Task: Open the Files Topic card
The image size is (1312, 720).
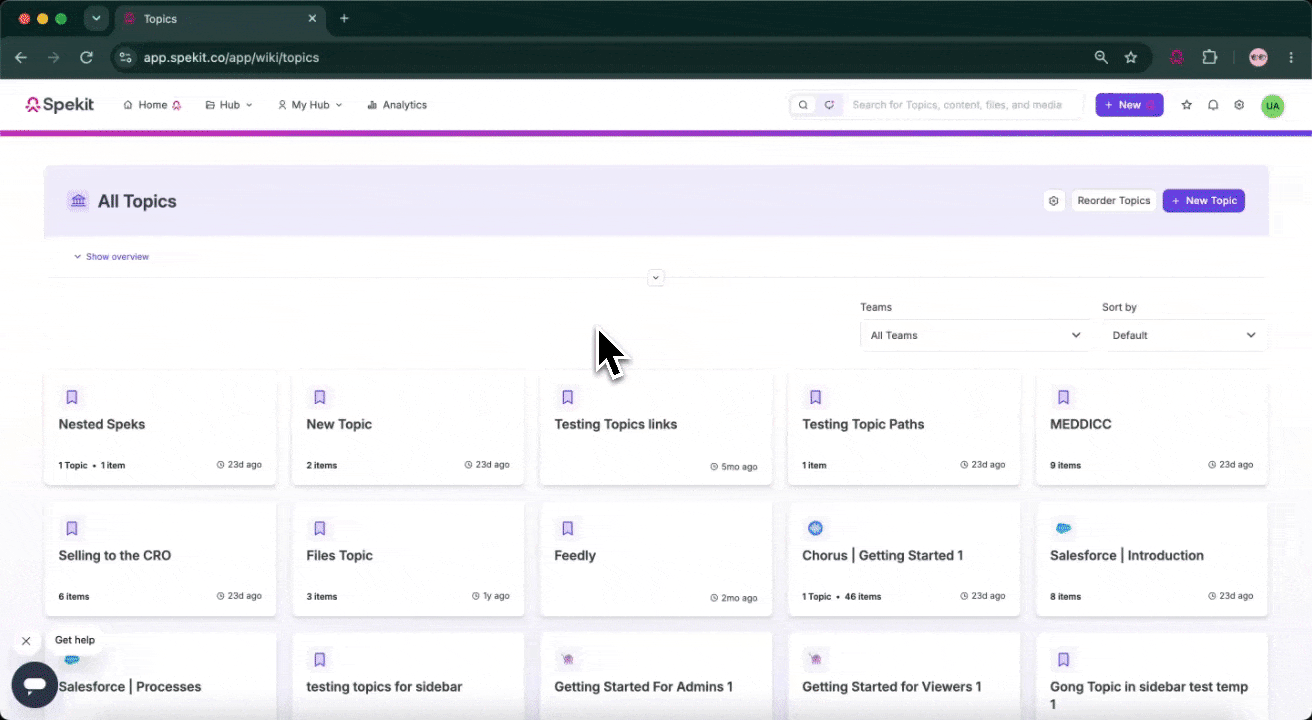Action: pyautogui.click(x=408, y=559)
